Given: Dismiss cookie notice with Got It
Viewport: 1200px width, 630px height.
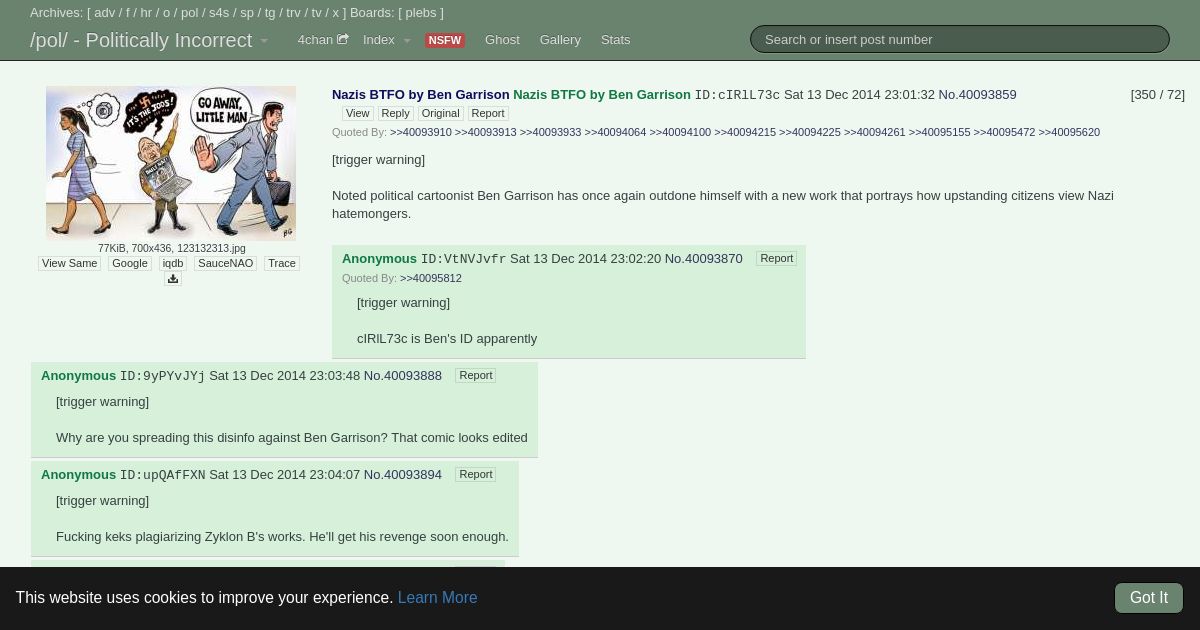Looking at the screenshot, I should (1149, 598).
